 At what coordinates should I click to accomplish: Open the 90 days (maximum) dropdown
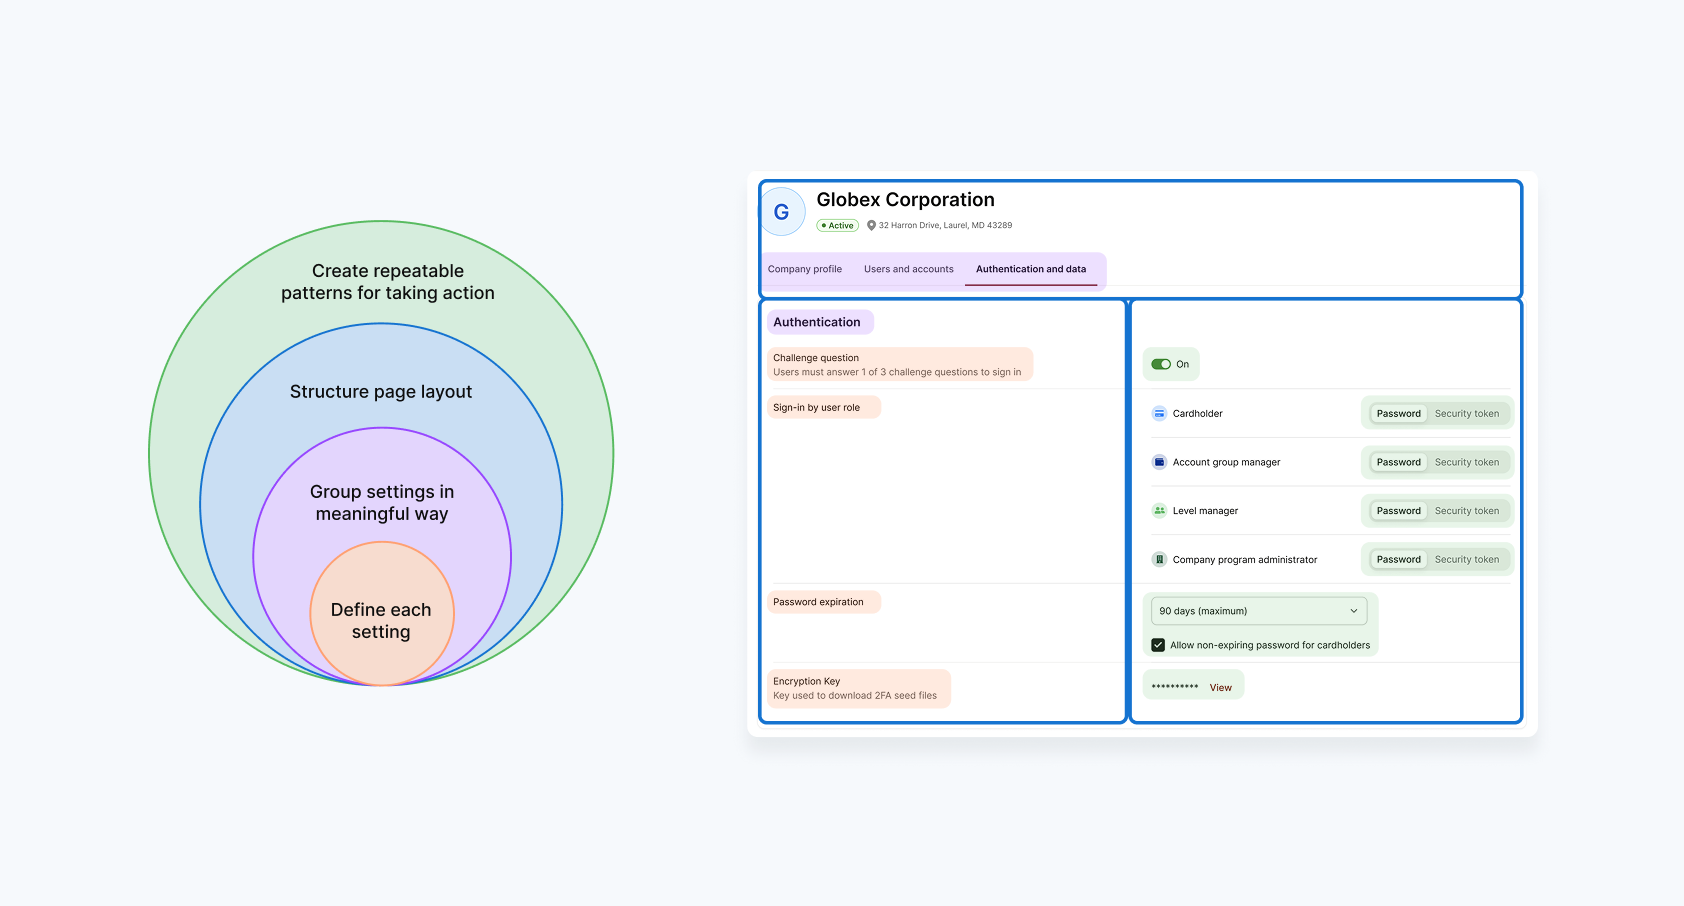pos(1258,611)
